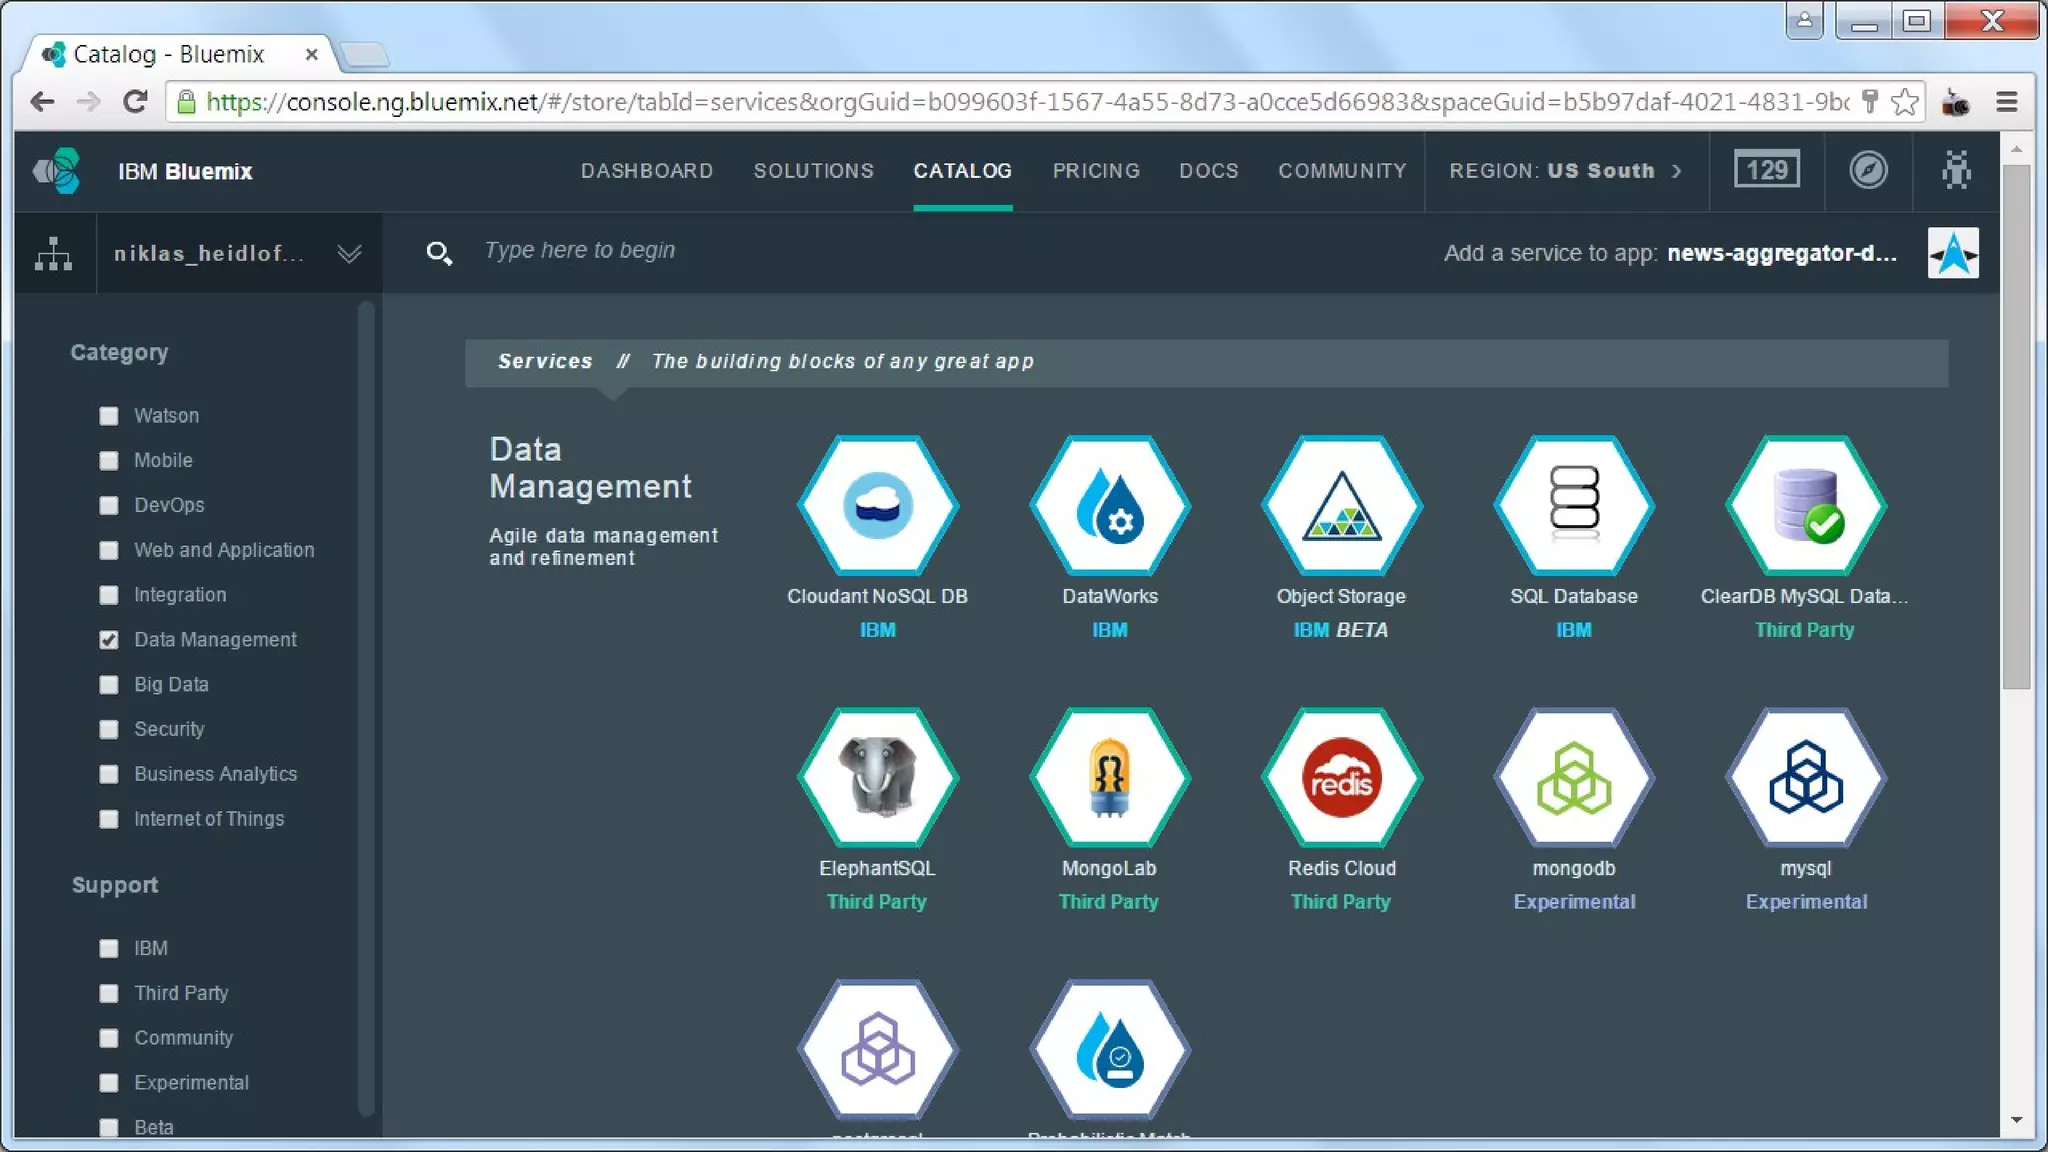Switch to the Dashboard tab
Image resolution: width=2048 pixels, height=1152 pixels.
[x=646, y=171]
